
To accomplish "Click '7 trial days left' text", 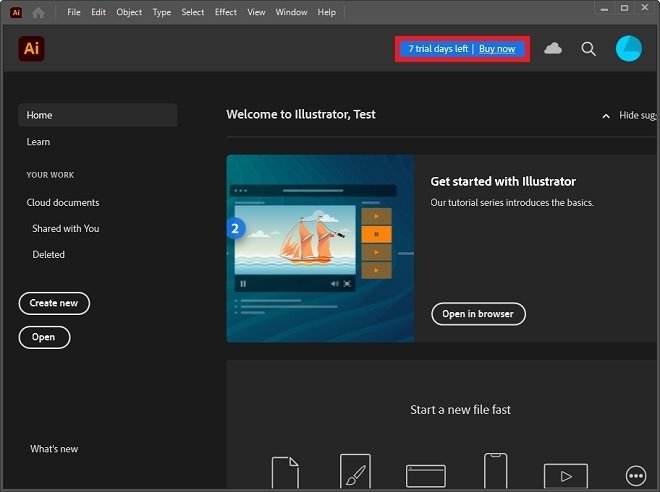I will click(438, 49).
